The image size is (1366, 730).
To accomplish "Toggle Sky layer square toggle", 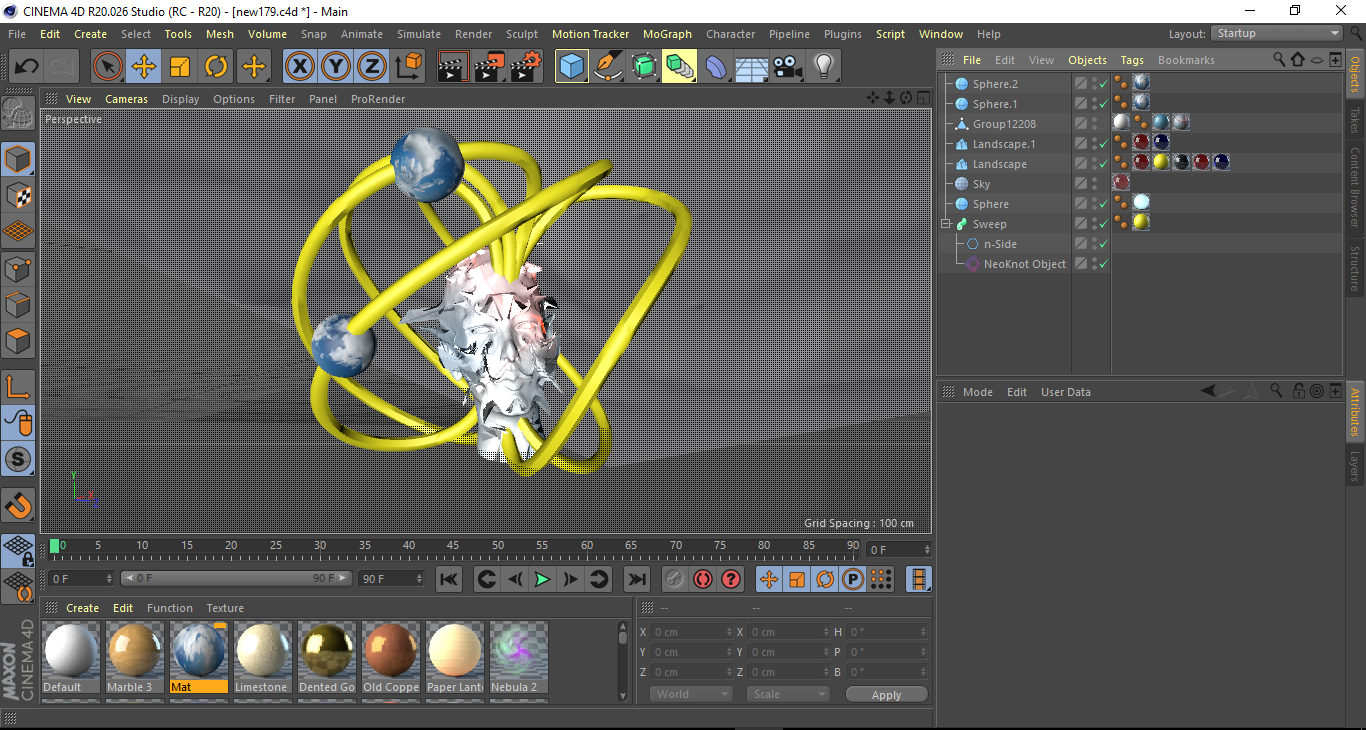I will (x=1081, y=184).
